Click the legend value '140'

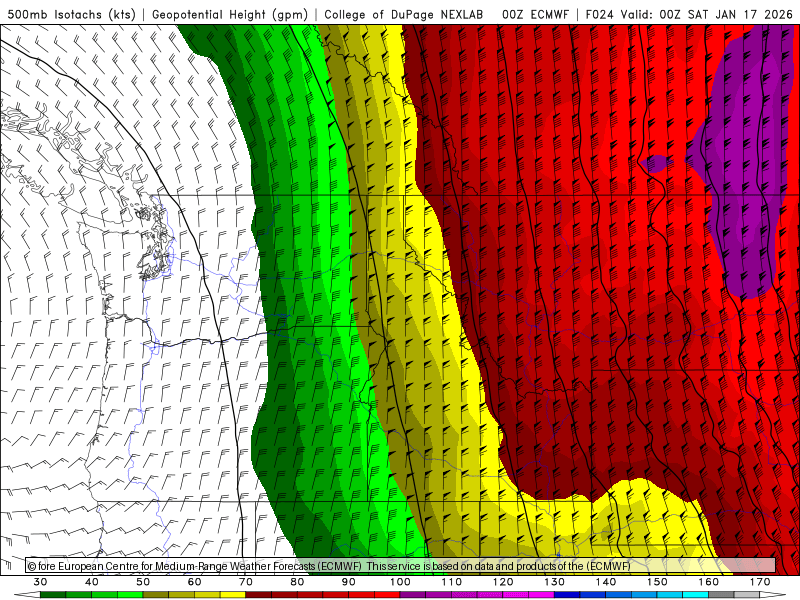point(606,582)
